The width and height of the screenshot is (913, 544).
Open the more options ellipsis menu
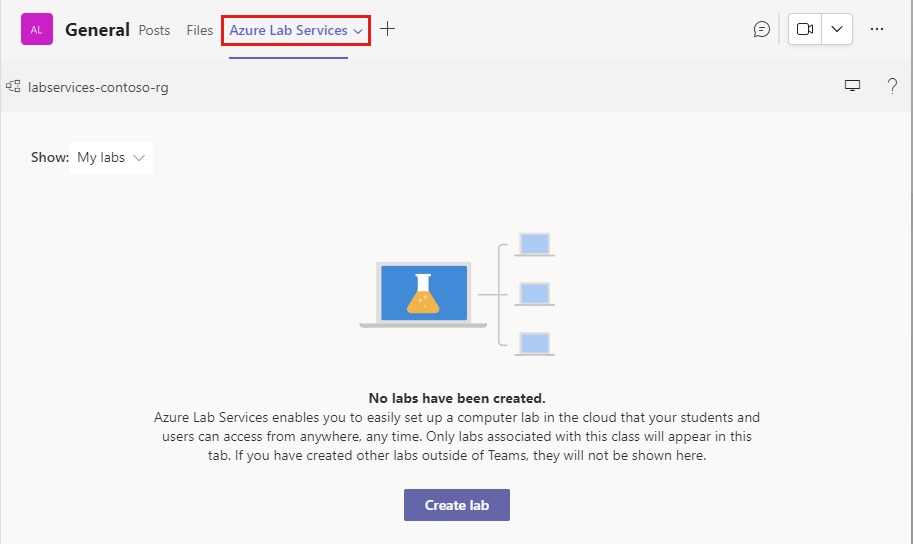click(877, 29)
